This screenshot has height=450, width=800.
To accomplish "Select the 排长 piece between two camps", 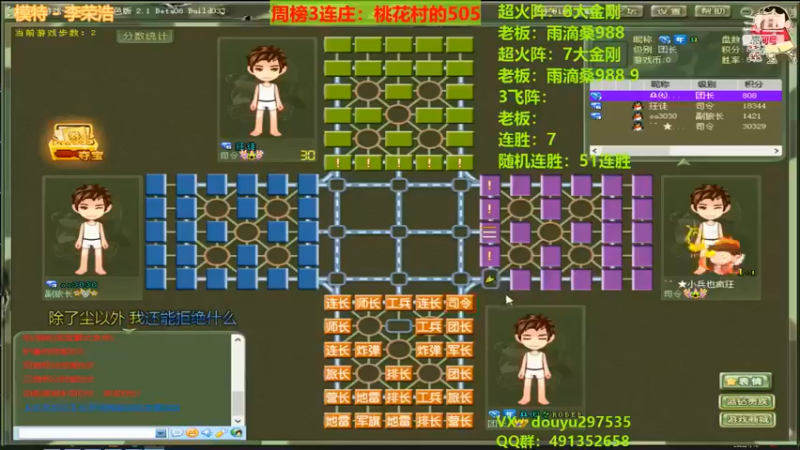I will coord(398,374).
